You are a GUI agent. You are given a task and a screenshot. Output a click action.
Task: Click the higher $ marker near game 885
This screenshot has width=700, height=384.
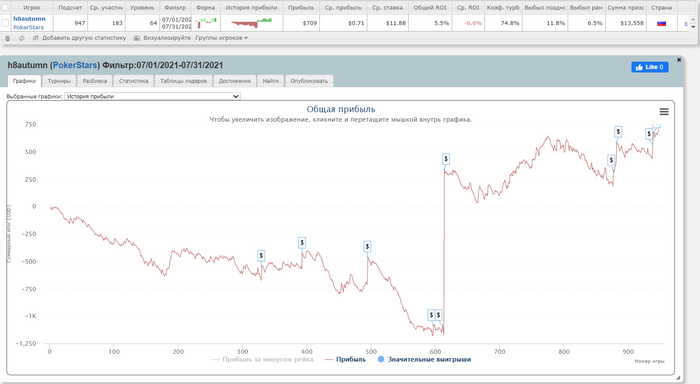tap(618, 132)
